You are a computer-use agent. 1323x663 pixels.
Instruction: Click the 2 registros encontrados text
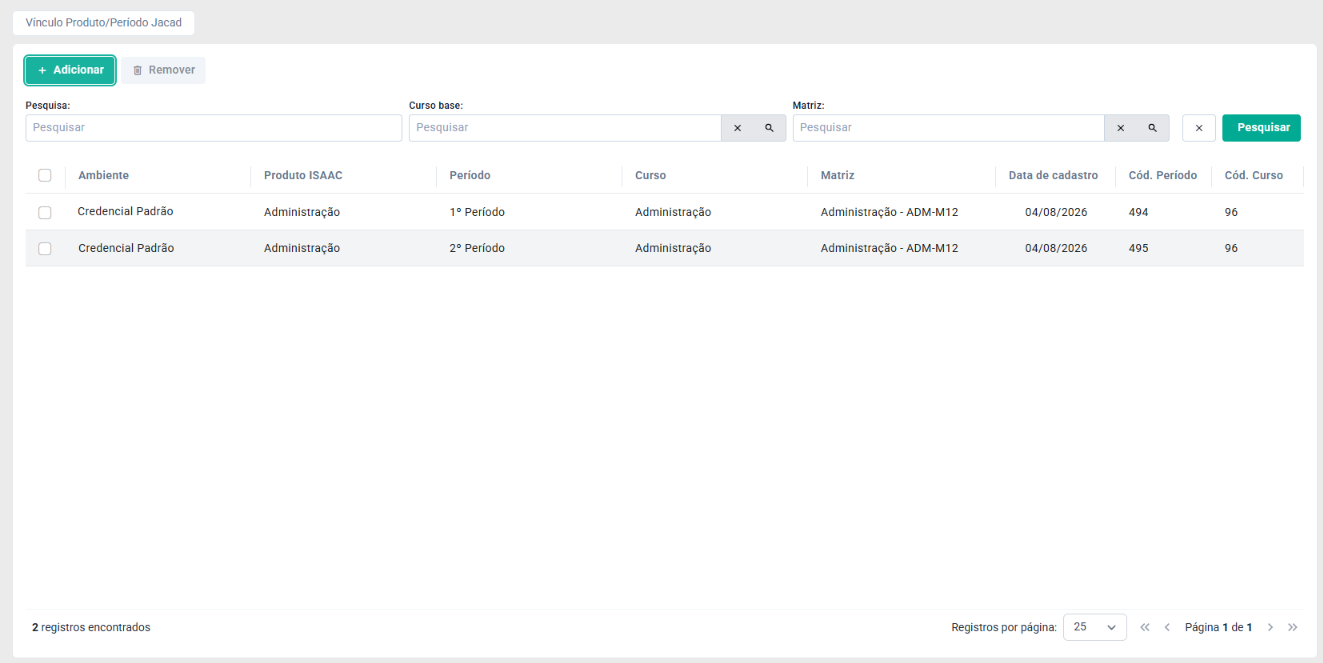[x=91, y=627]
